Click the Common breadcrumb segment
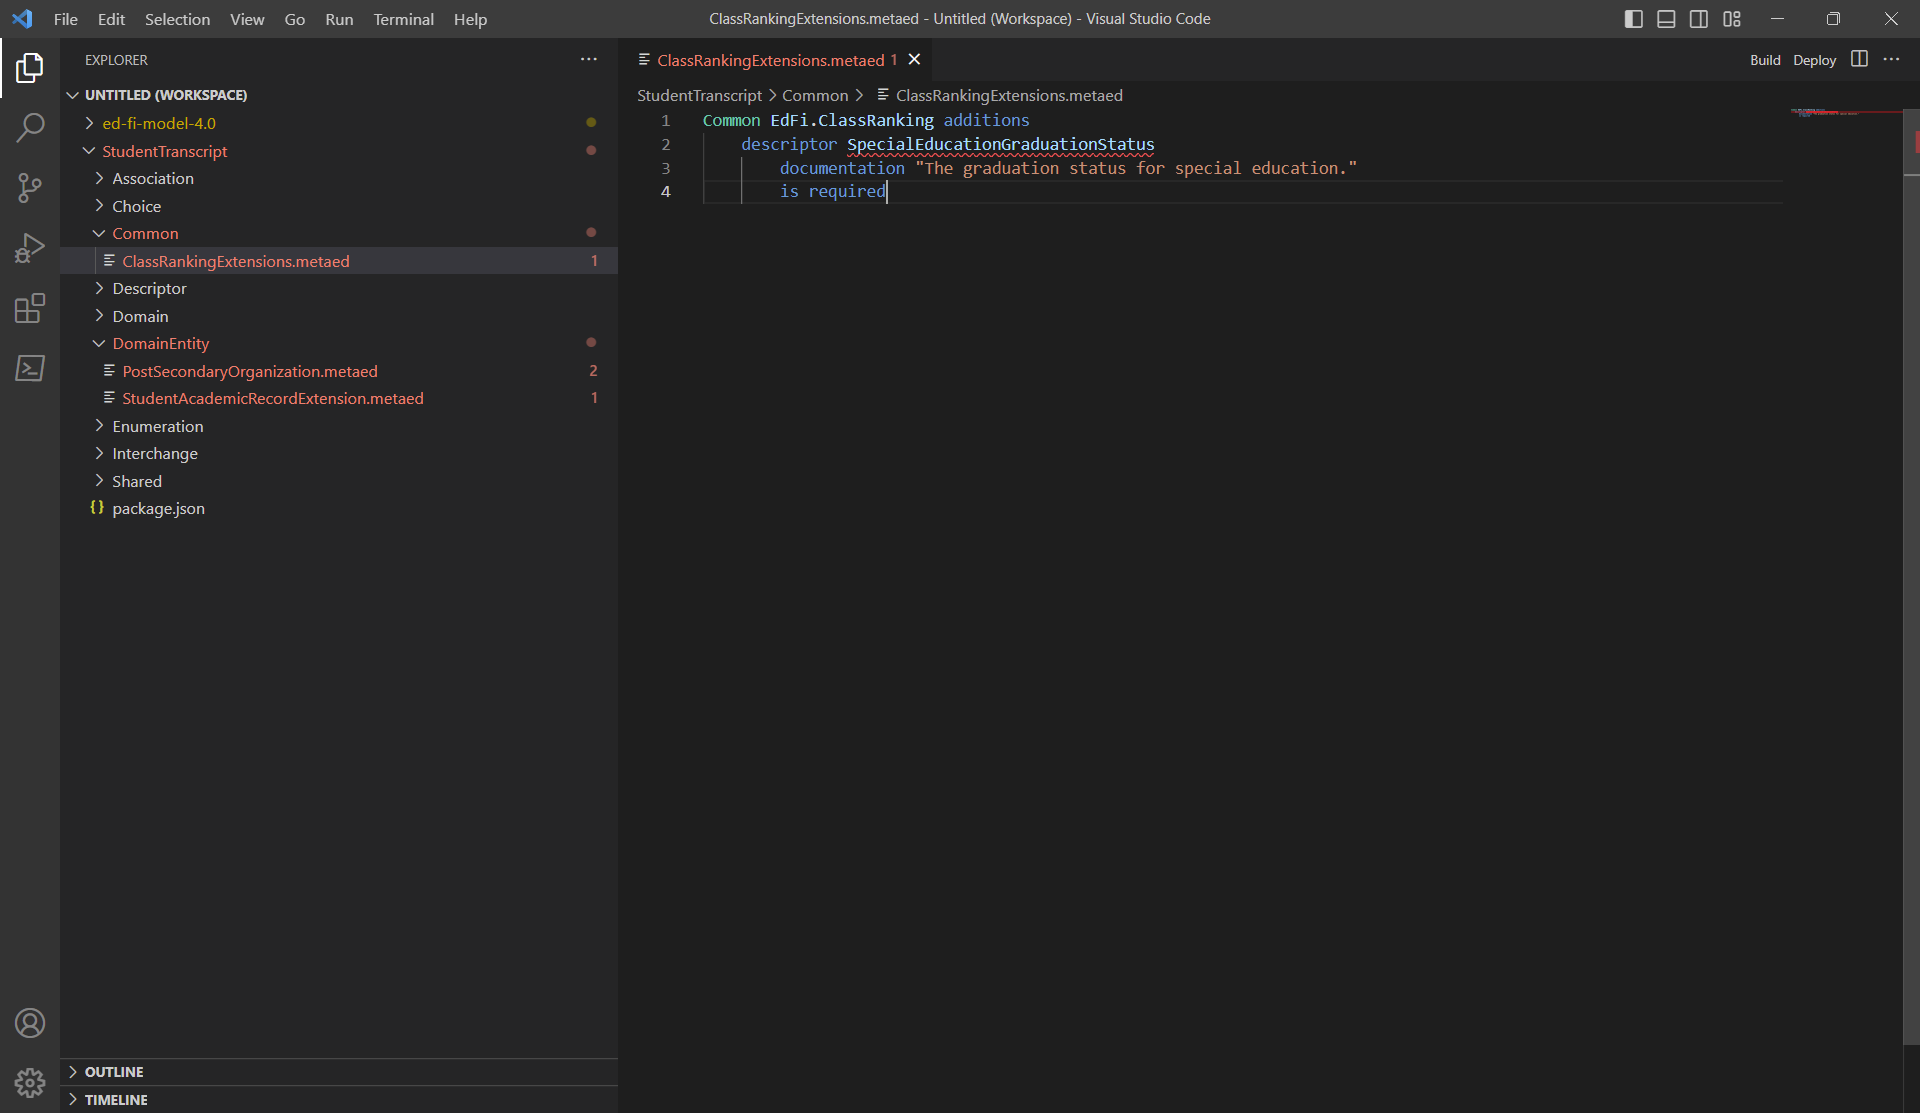This screenshot has width=1920, height=1113. point(815,95)
